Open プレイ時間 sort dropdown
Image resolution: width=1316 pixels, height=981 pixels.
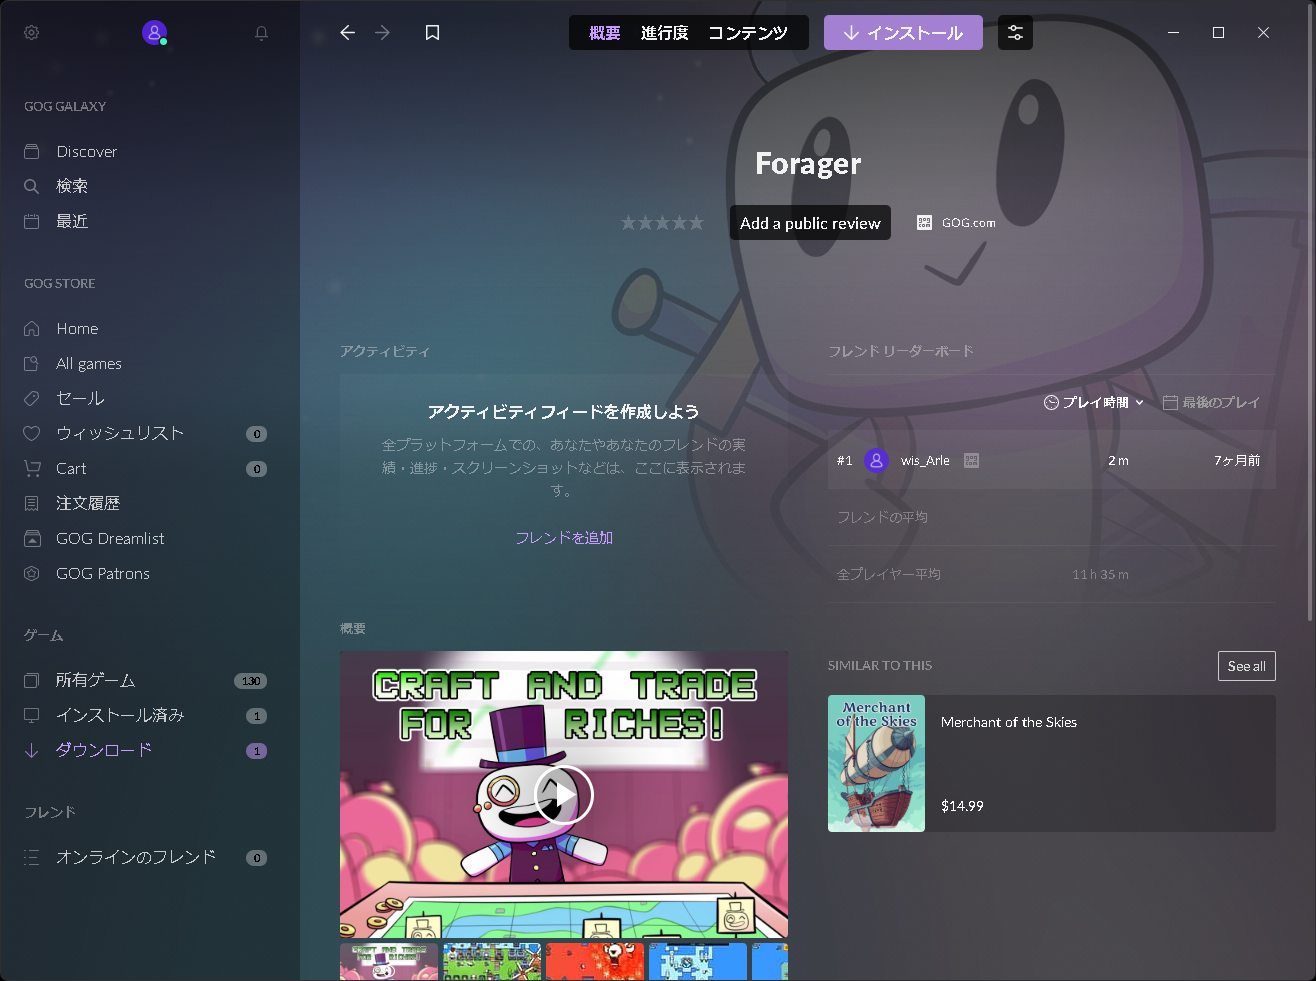(1094, 402)
